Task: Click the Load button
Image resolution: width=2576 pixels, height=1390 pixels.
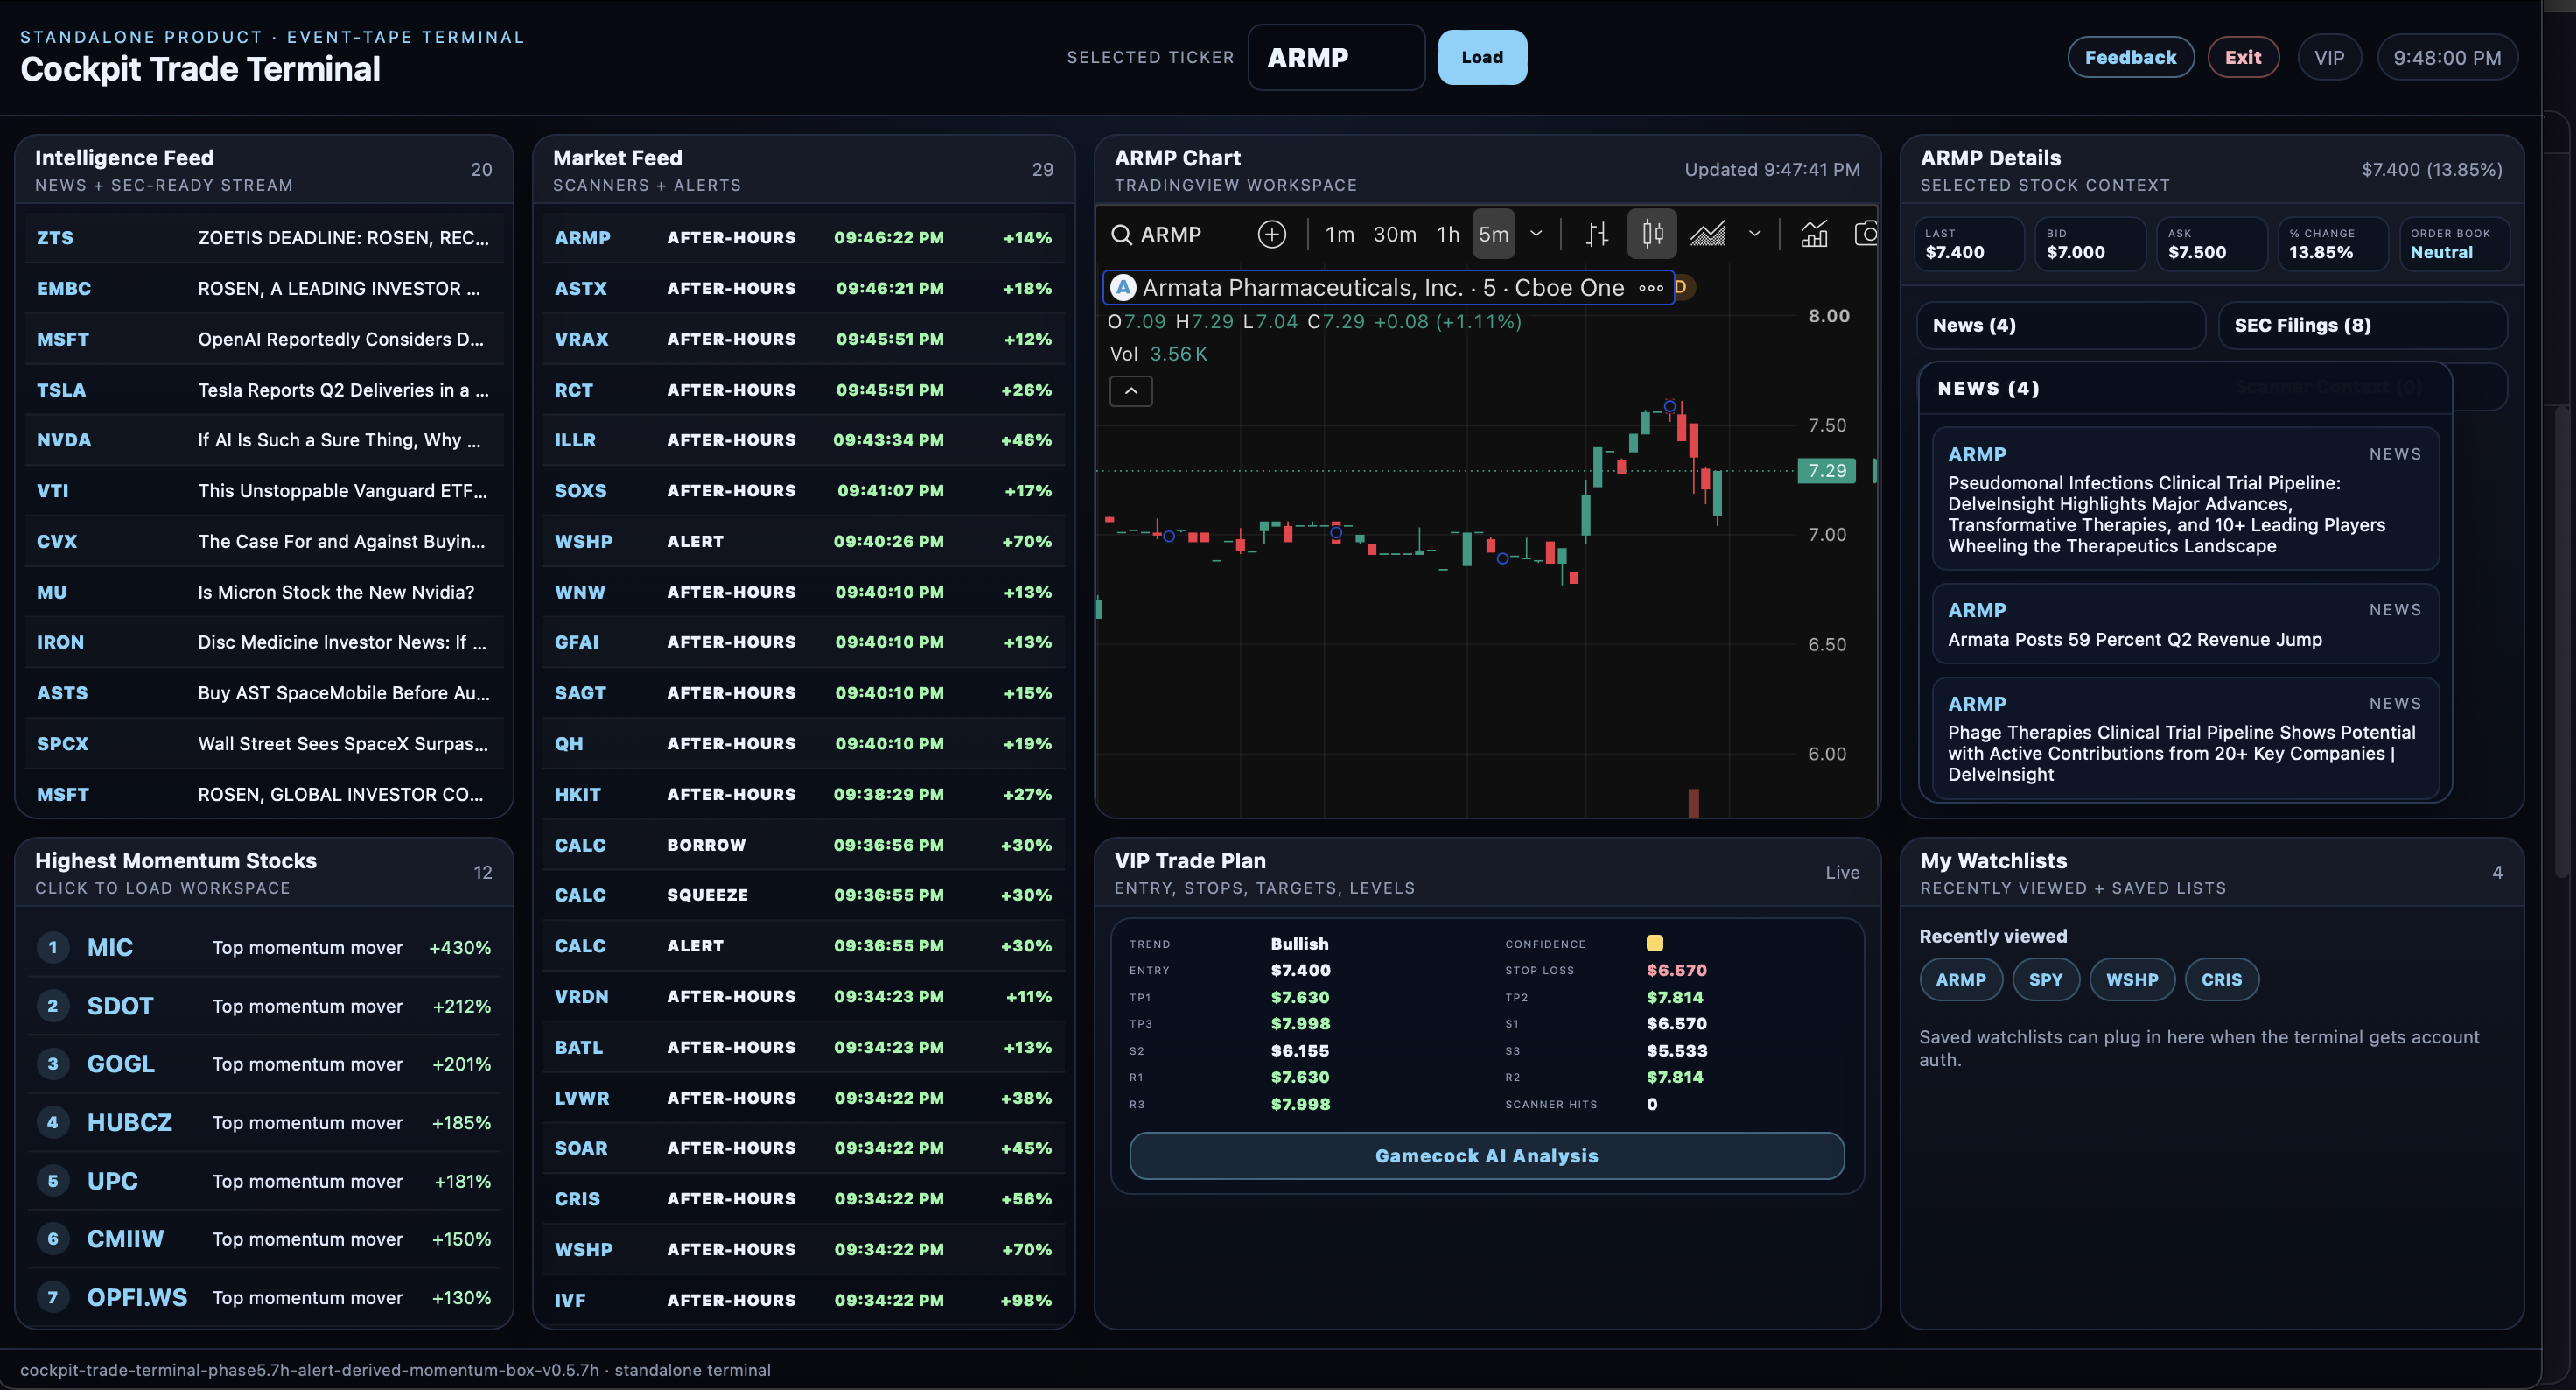Action: pos(1482,57)
